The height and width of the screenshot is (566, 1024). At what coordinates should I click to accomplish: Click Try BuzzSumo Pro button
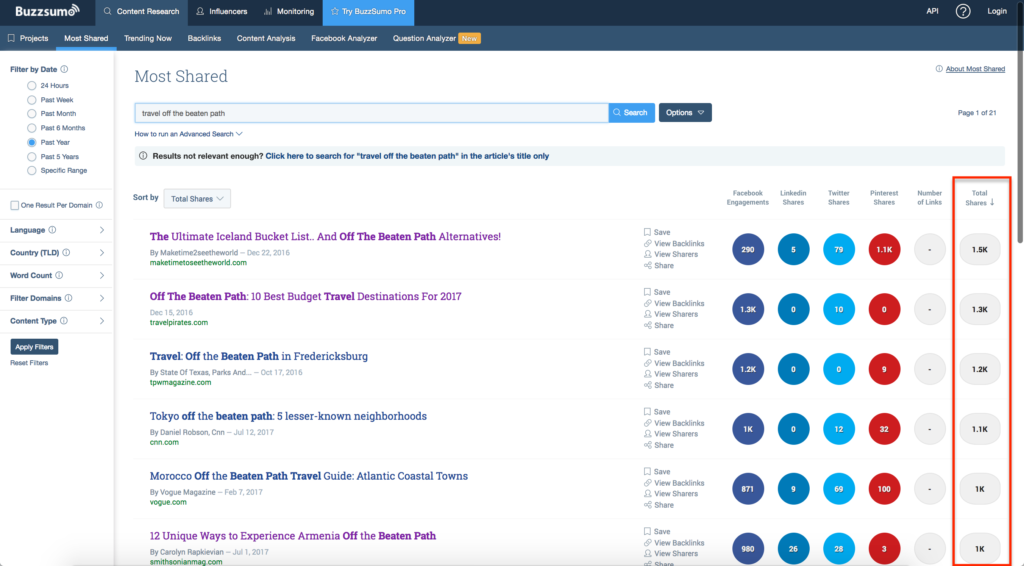click(x=368, y=12)
